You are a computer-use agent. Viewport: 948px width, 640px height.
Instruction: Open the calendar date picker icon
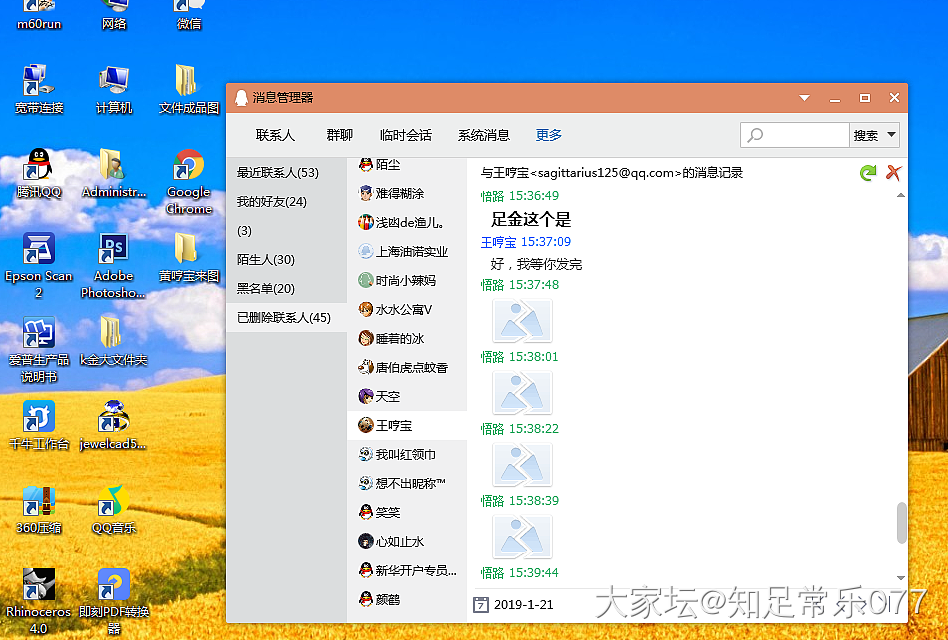click(481, 605)
